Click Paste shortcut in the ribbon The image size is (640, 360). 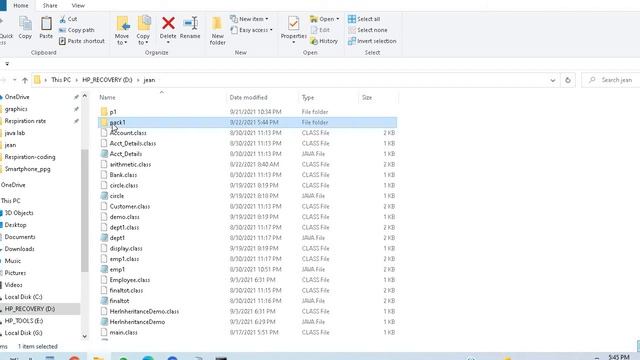point(82,41)
